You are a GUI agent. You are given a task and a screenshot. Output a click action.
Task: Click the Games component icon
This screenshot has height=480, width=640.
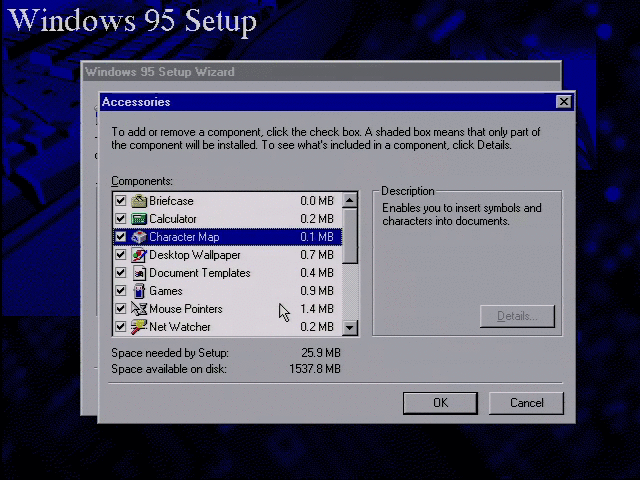tap(139, 291)
